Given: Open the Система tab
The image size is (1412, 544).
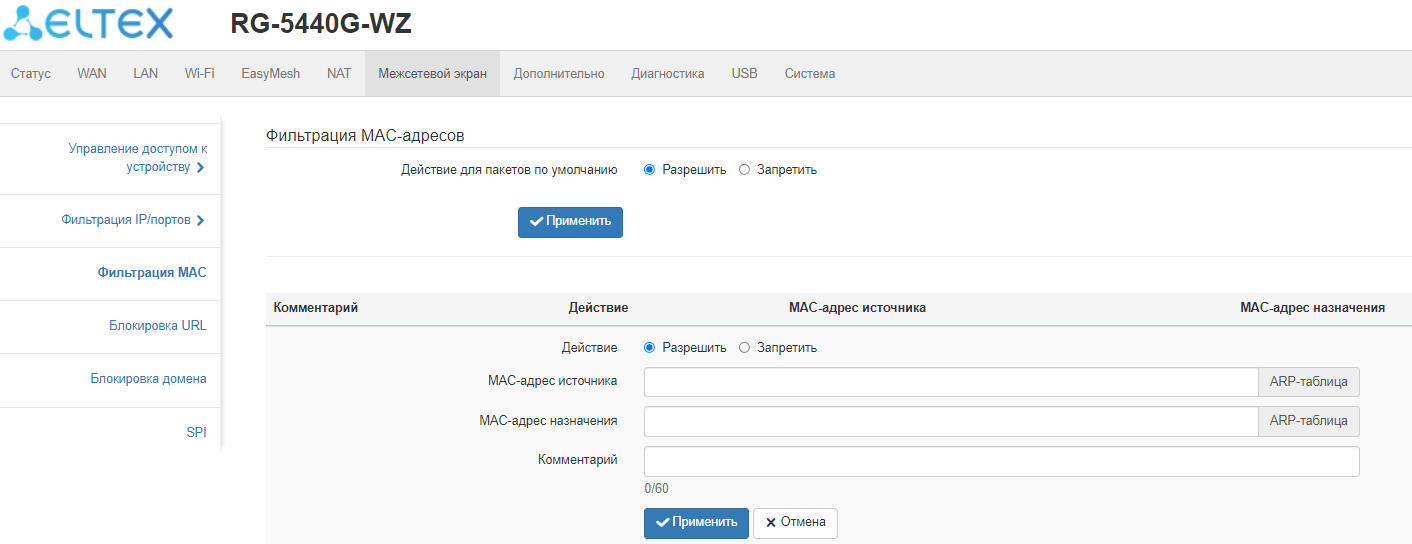Looking at the screenshot, I should tap(809, 74).
